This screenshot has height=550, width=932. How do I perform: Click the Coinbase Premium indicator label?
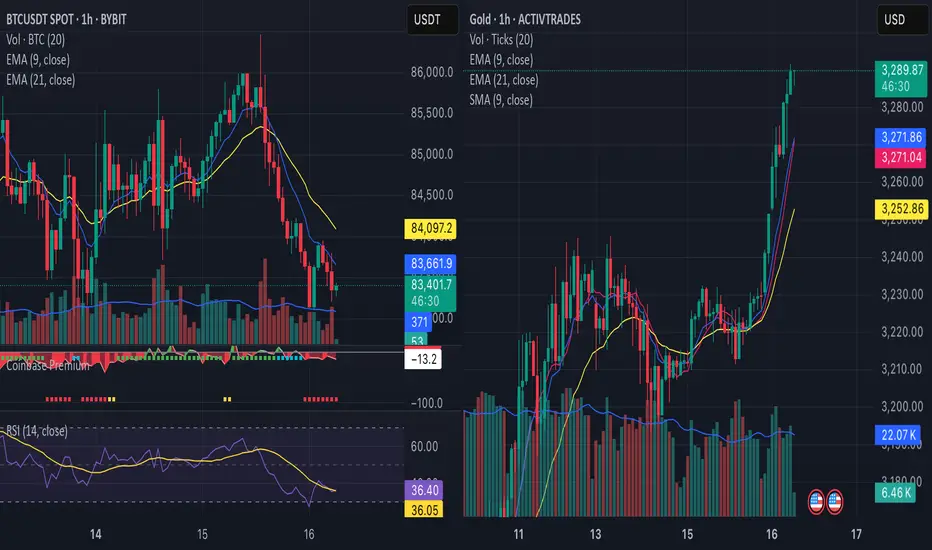(x=48, y=365)
